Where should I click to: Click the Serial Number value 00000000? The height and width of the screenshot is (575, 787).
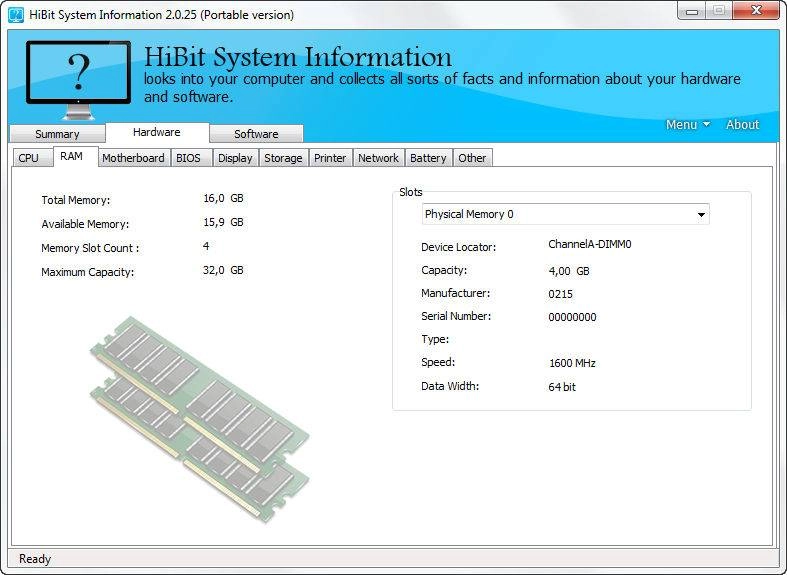click(572, 317)
